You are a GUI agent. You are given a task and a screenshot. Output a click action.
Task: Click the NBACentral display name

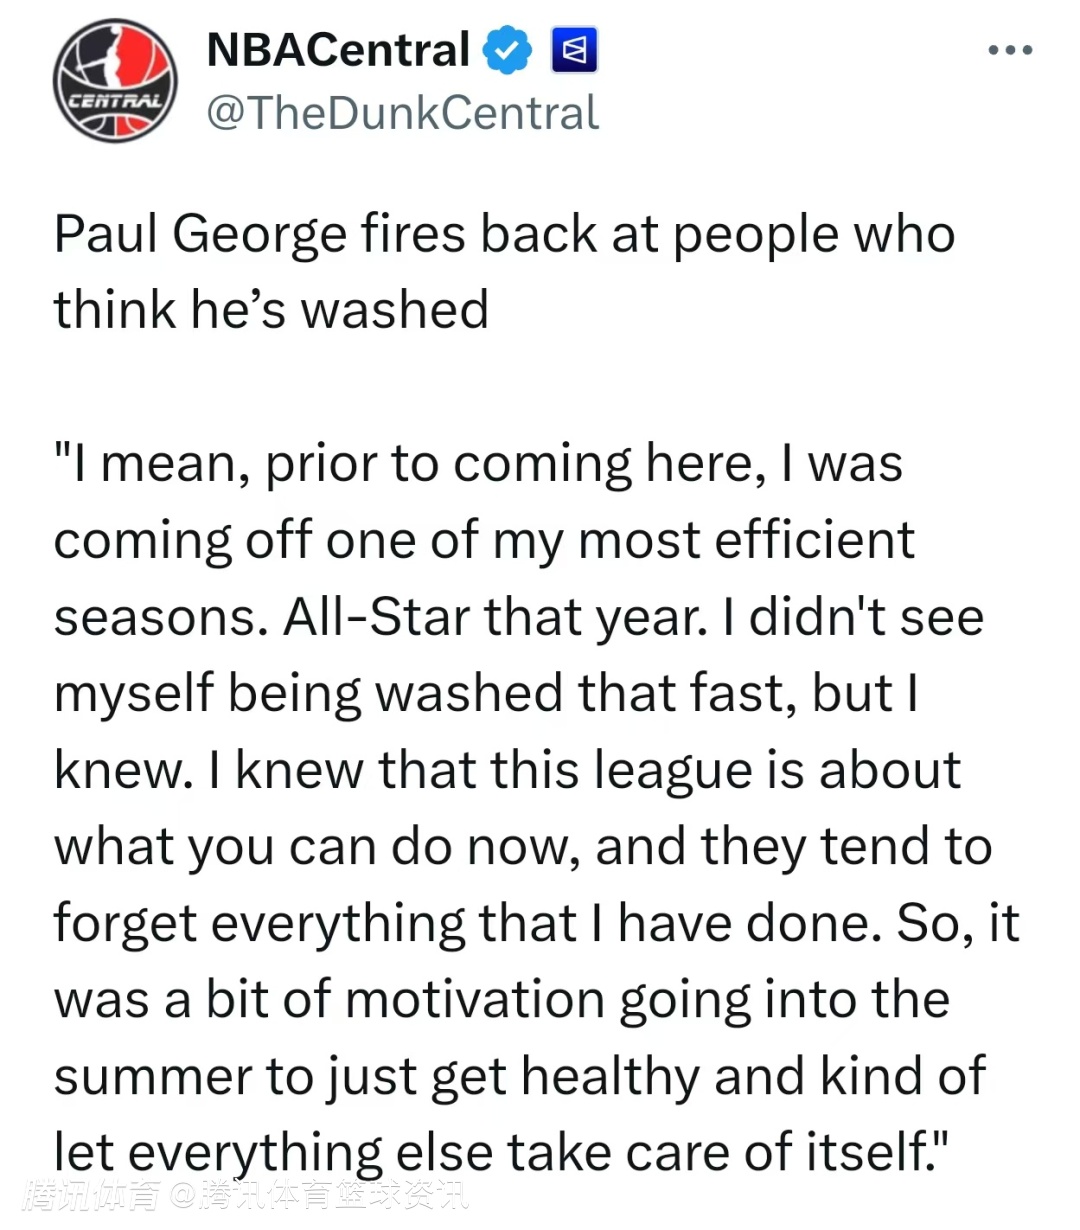[337, 50]
